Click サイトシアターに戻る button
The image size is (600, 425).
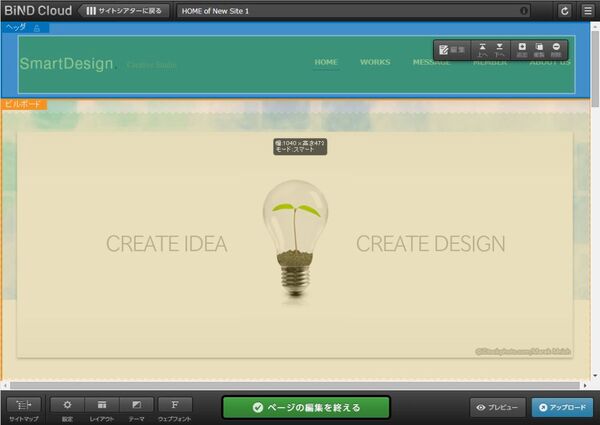pyautogui.click(x=125, y=10)
